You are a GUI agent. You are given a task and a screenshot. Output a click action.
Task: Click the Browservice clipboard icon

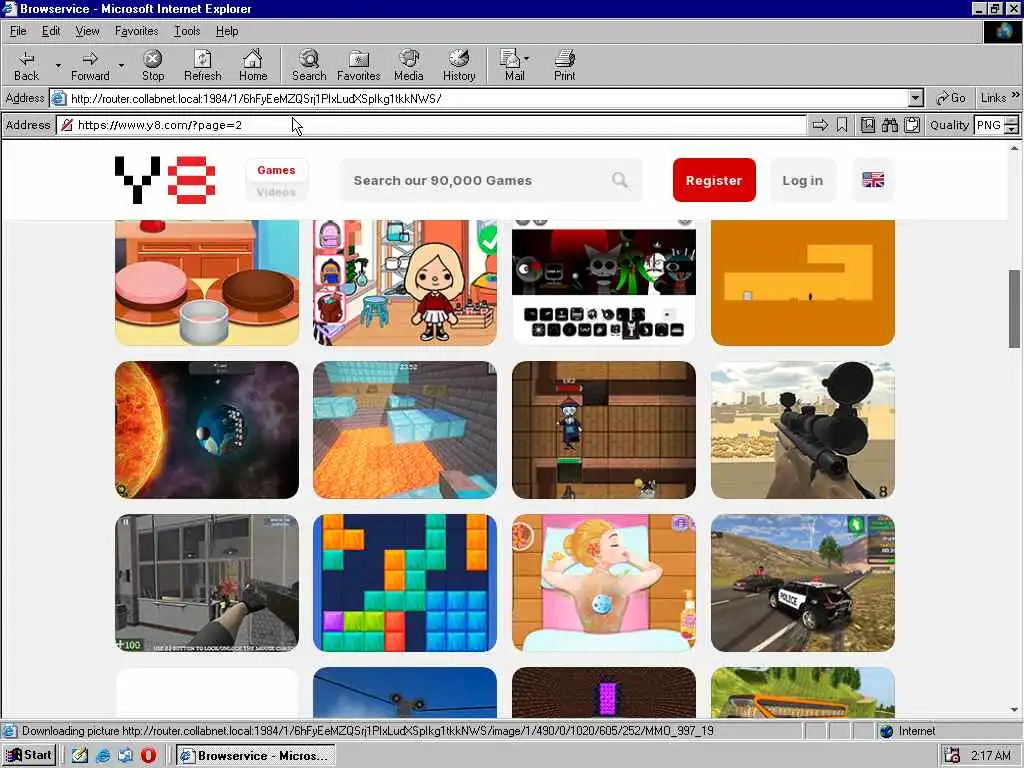coord(912,125)
